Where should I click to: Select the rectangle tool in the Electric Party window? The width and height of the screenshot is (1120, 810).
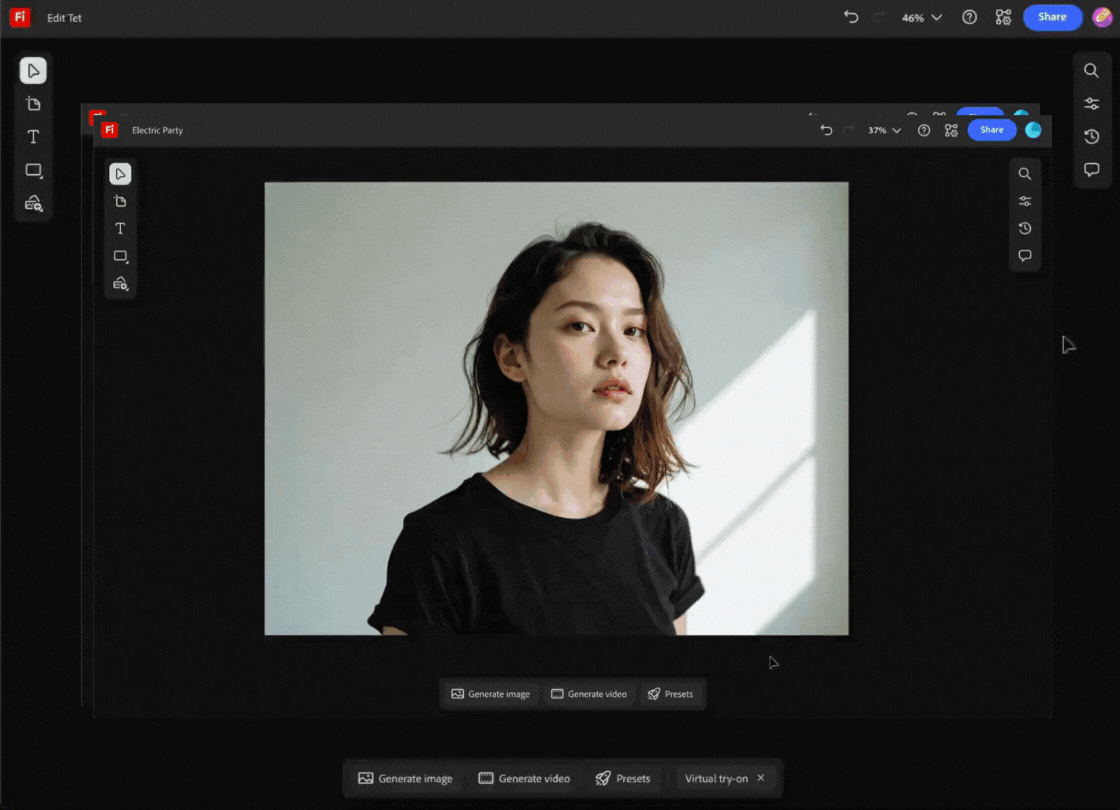click(x=120, y=256)
